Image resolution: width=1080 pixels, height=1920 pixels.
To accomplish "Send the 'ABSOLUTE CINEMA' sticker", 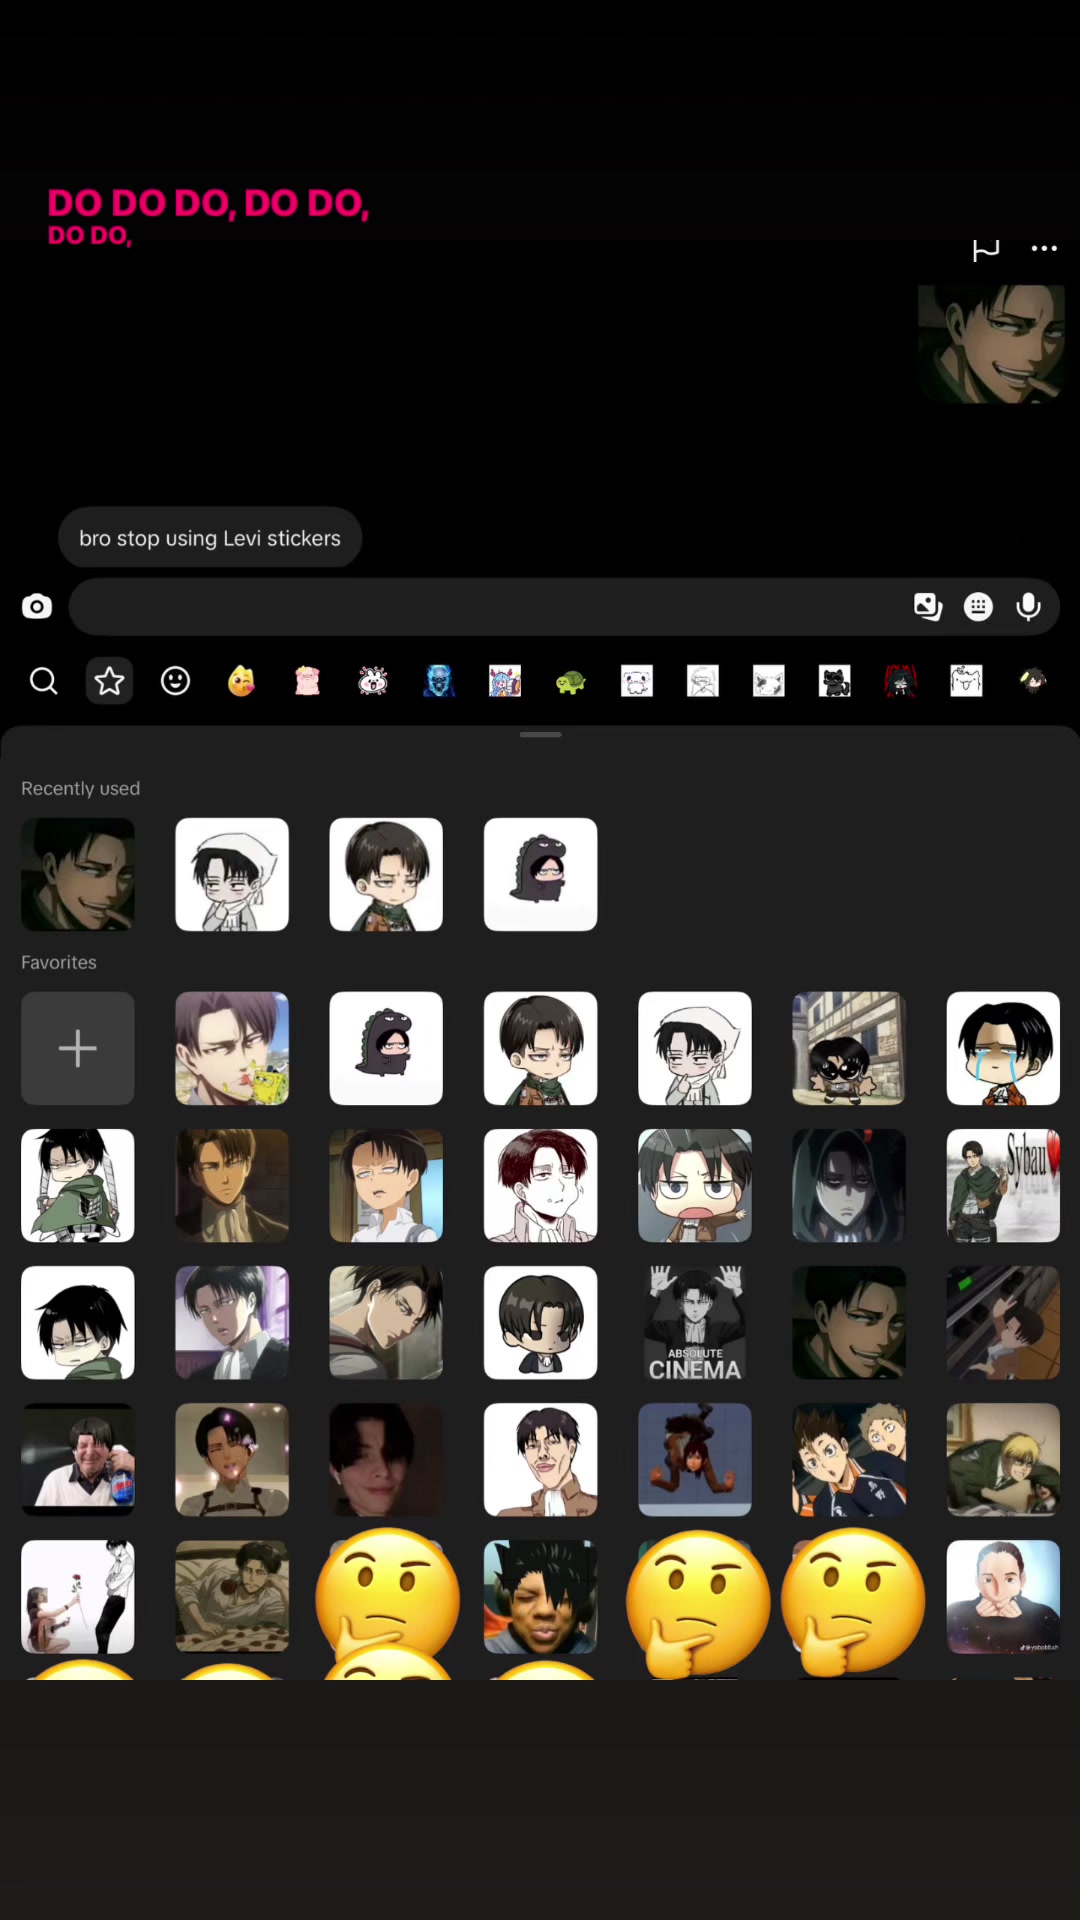I will pyautogui.click(x=695, y=1323).
